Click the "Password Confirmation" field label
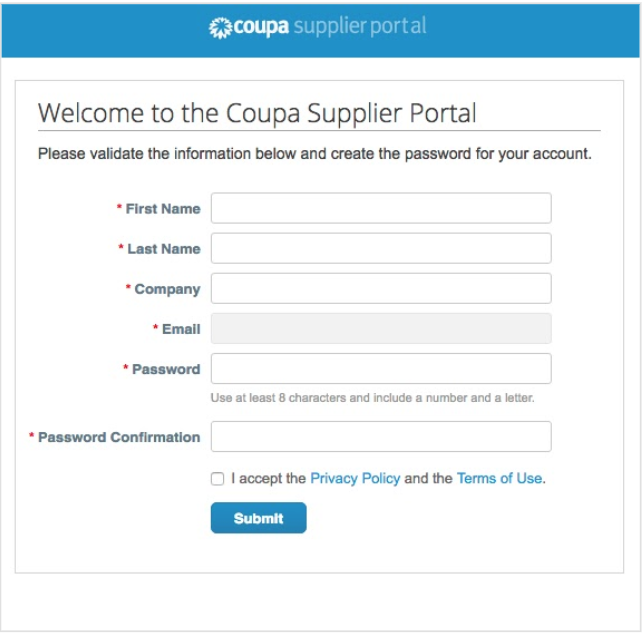 coord(119,437)
